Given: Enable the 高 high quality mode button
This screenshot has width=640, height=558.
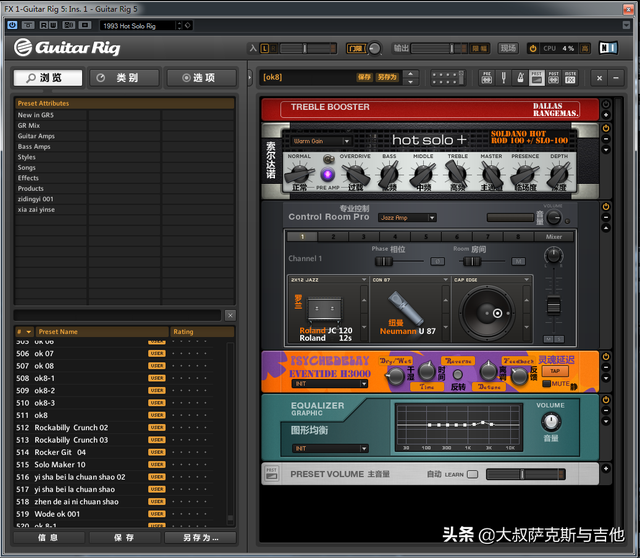Looking at the screenshot, I should (x=585, y=49).
